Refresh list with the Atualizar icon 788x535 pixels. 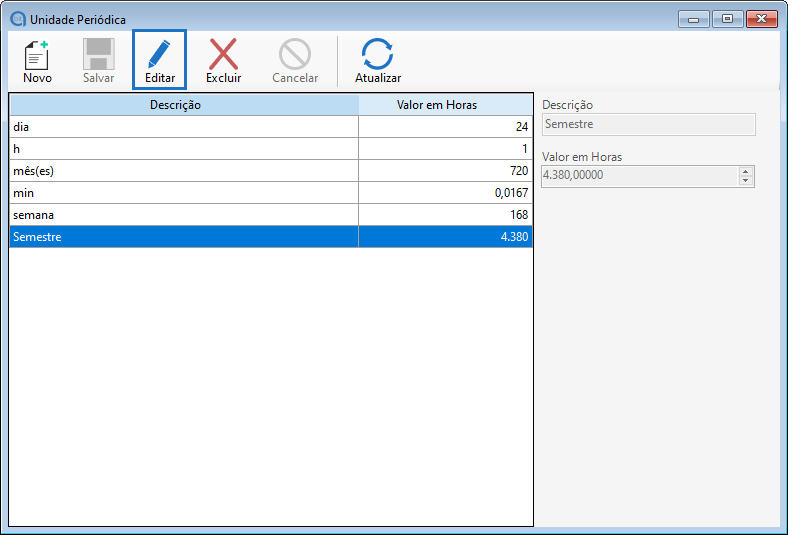coord(378,55)
